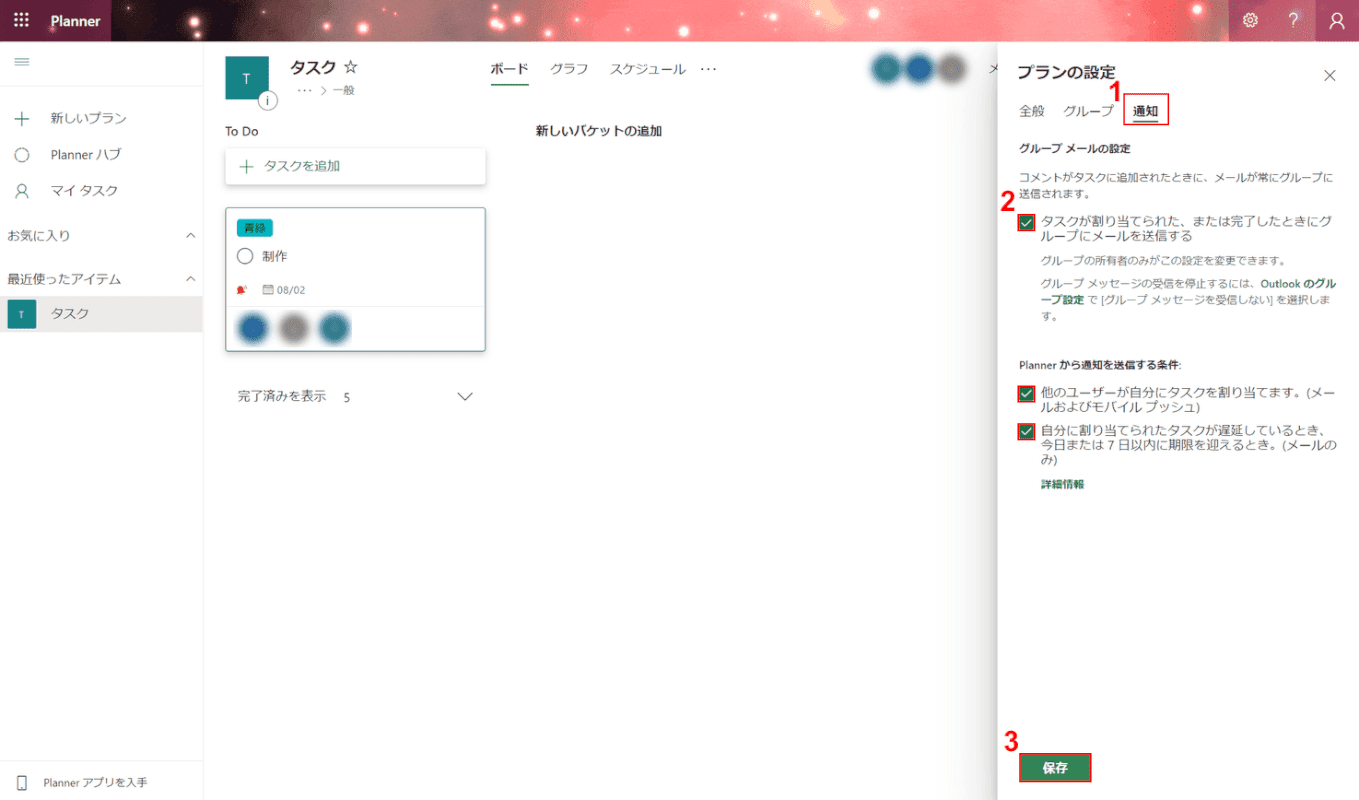Click Planner アプリを入手 link

click(x=95, y=782)
